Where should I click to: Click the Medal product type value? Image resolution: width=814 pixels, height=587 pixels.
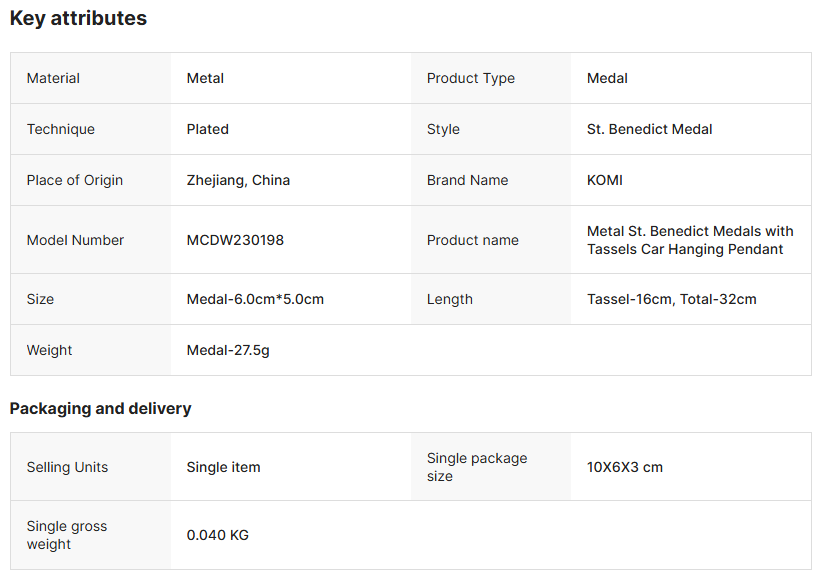click(607, 78)
